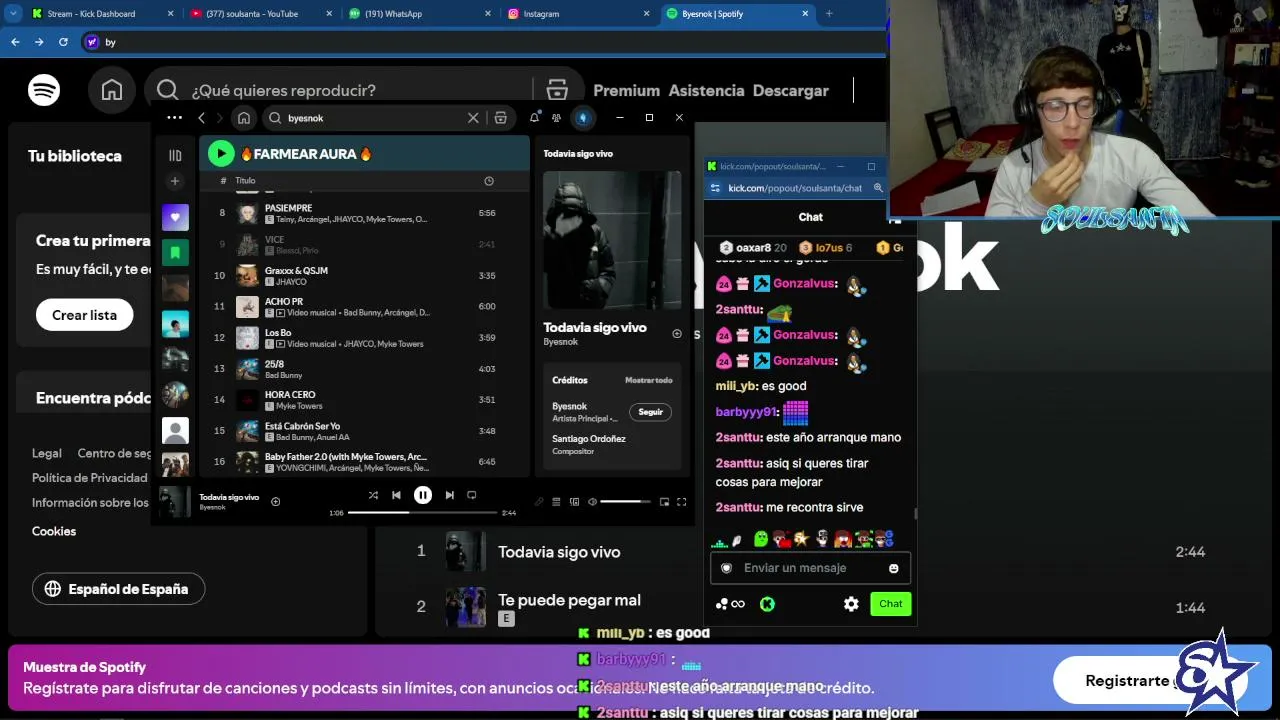Open friend activity icon in the Spotify app

click(558, 118)
